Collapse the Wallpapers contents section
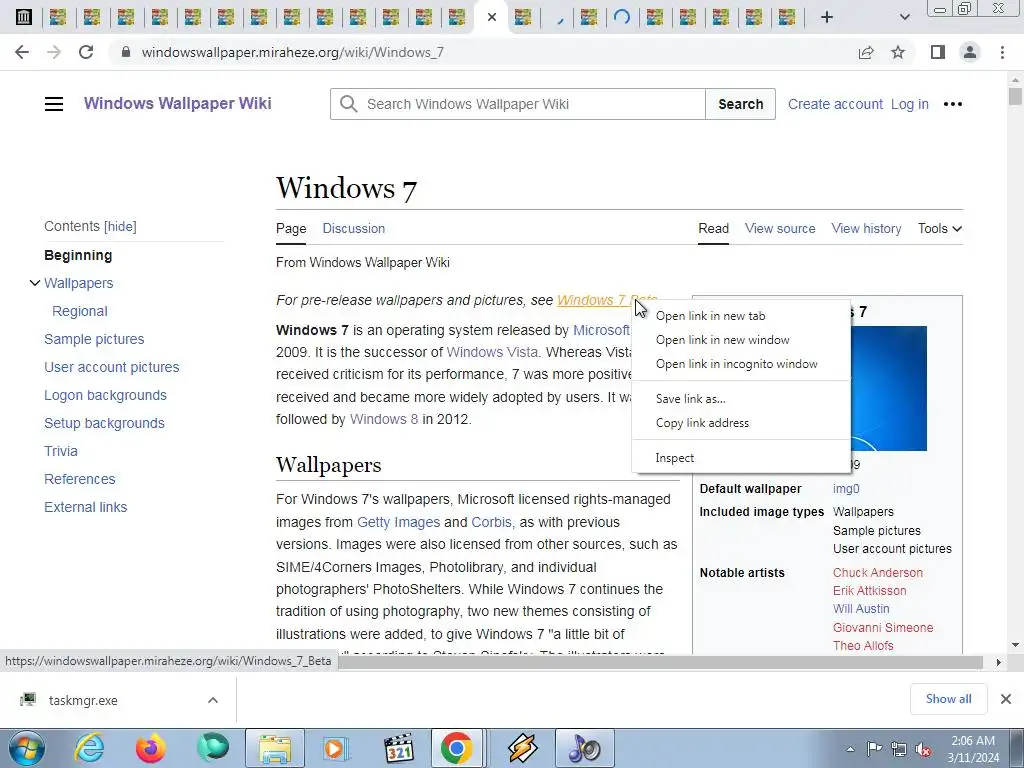Viewport: 1024px width, 768px height. click(35, 283)
